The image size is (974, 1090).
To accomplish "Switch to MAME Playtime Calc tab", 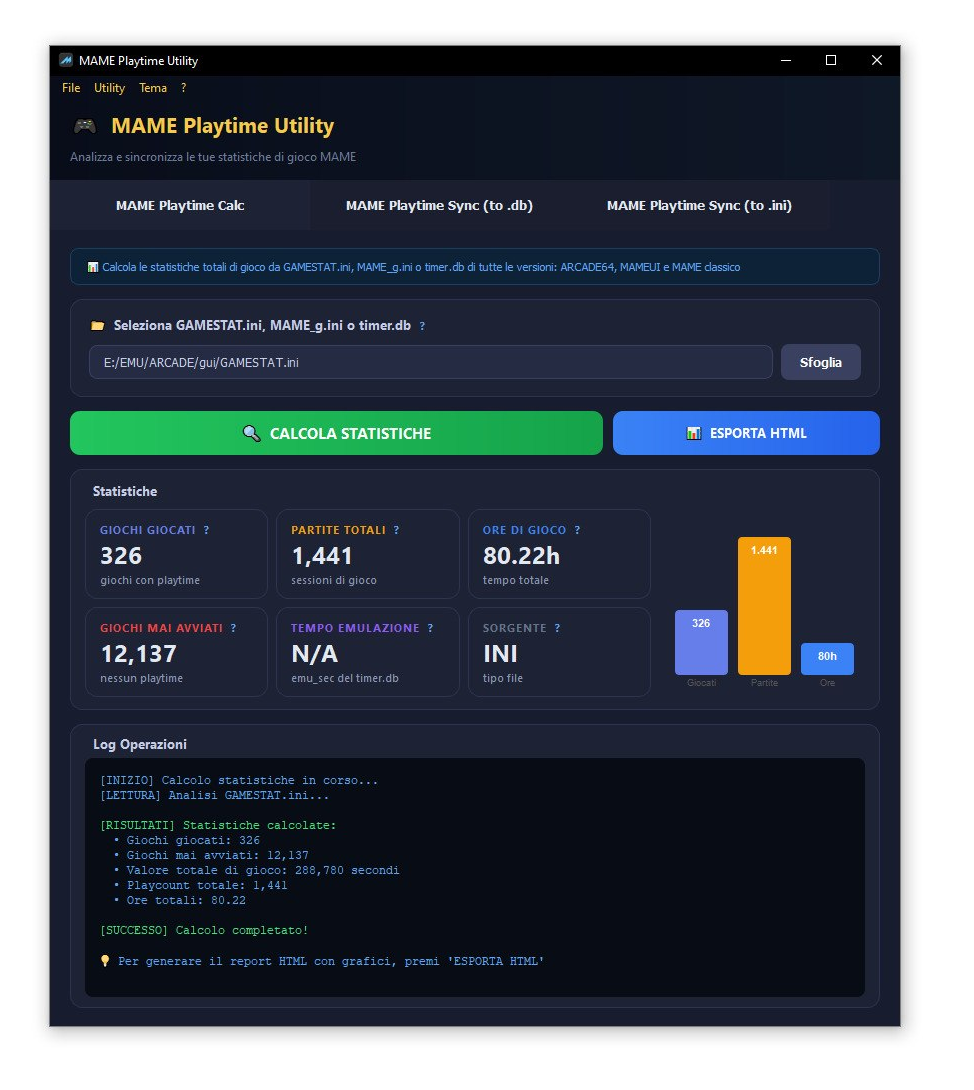I will [x=180, y=206].
